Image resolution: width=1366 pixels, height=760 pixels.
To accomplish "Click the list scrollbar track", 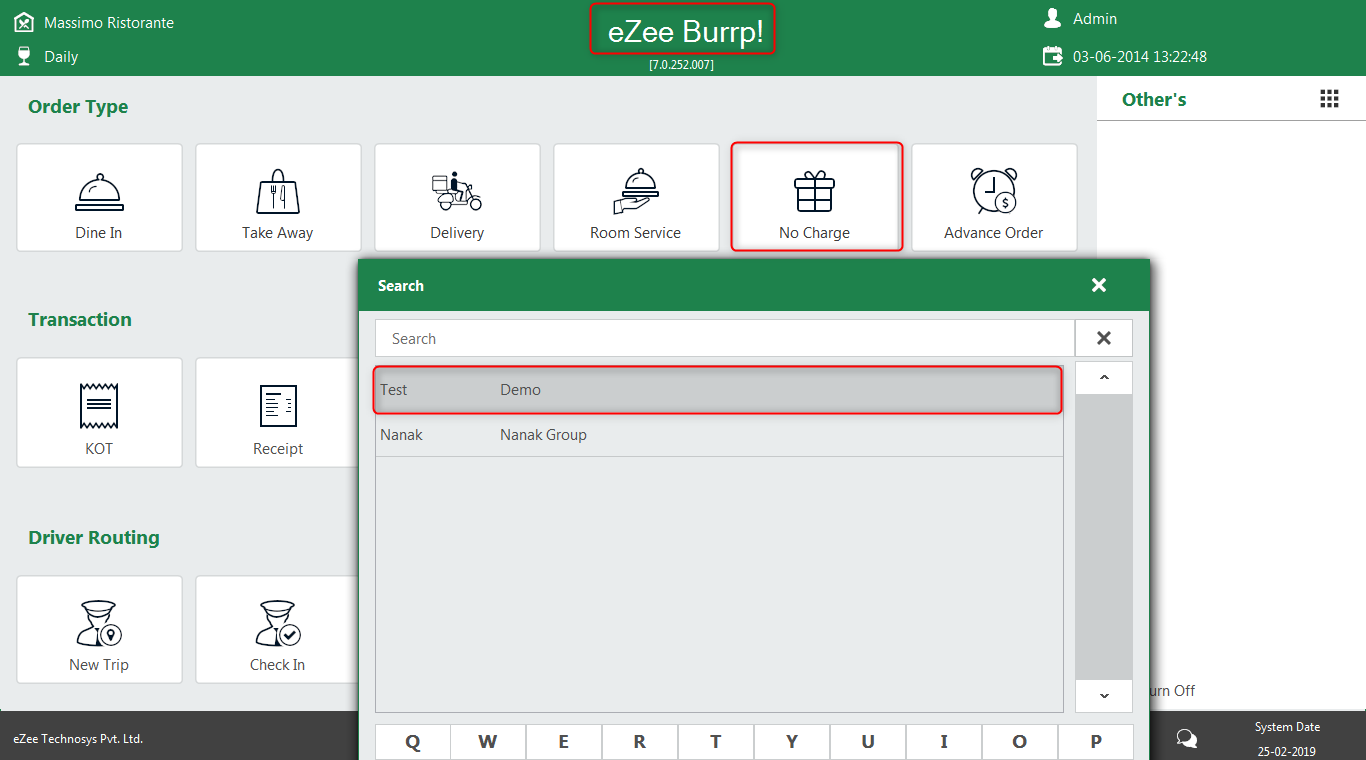I will coord(1104,537).
